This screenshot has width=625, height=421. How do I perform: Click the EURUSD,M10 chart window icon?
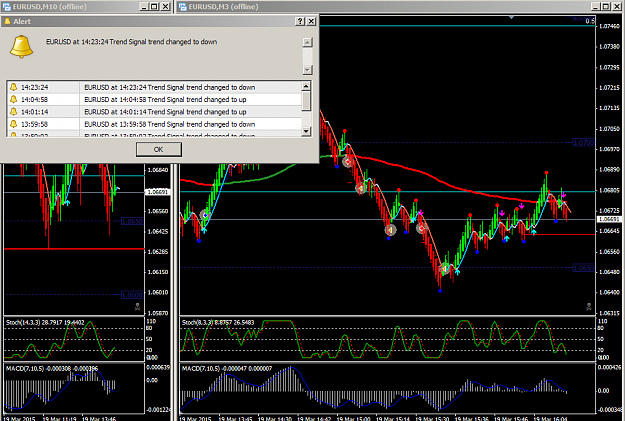pos(7,6)
